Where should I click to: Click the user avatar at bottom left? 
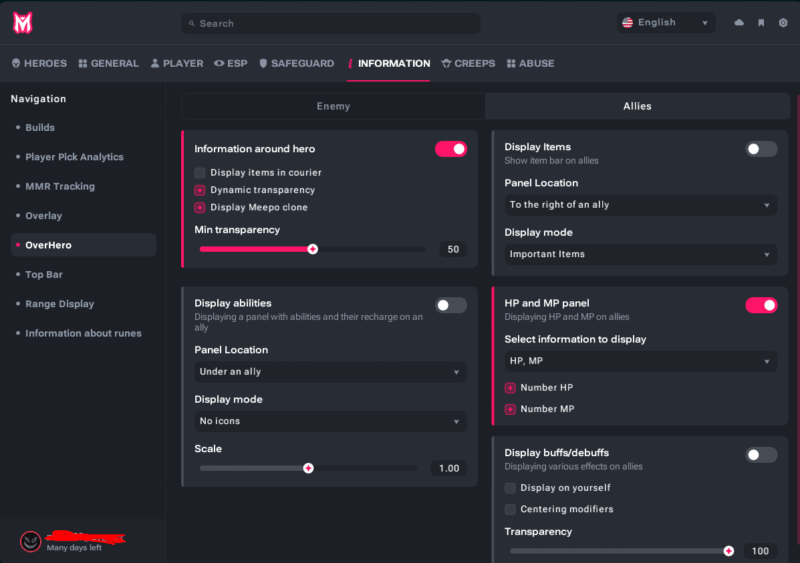[x=31, y=542]
